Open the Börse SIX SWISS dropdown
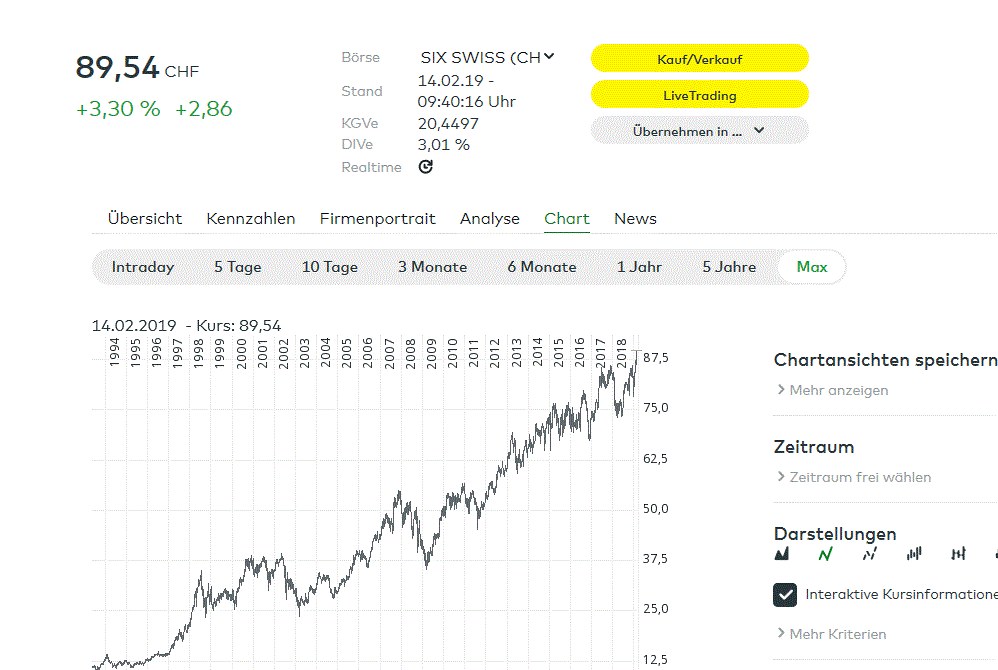Image resolution: width=998 pixels, height=670 pixels. pyautogui.click(x=487, y=58)
